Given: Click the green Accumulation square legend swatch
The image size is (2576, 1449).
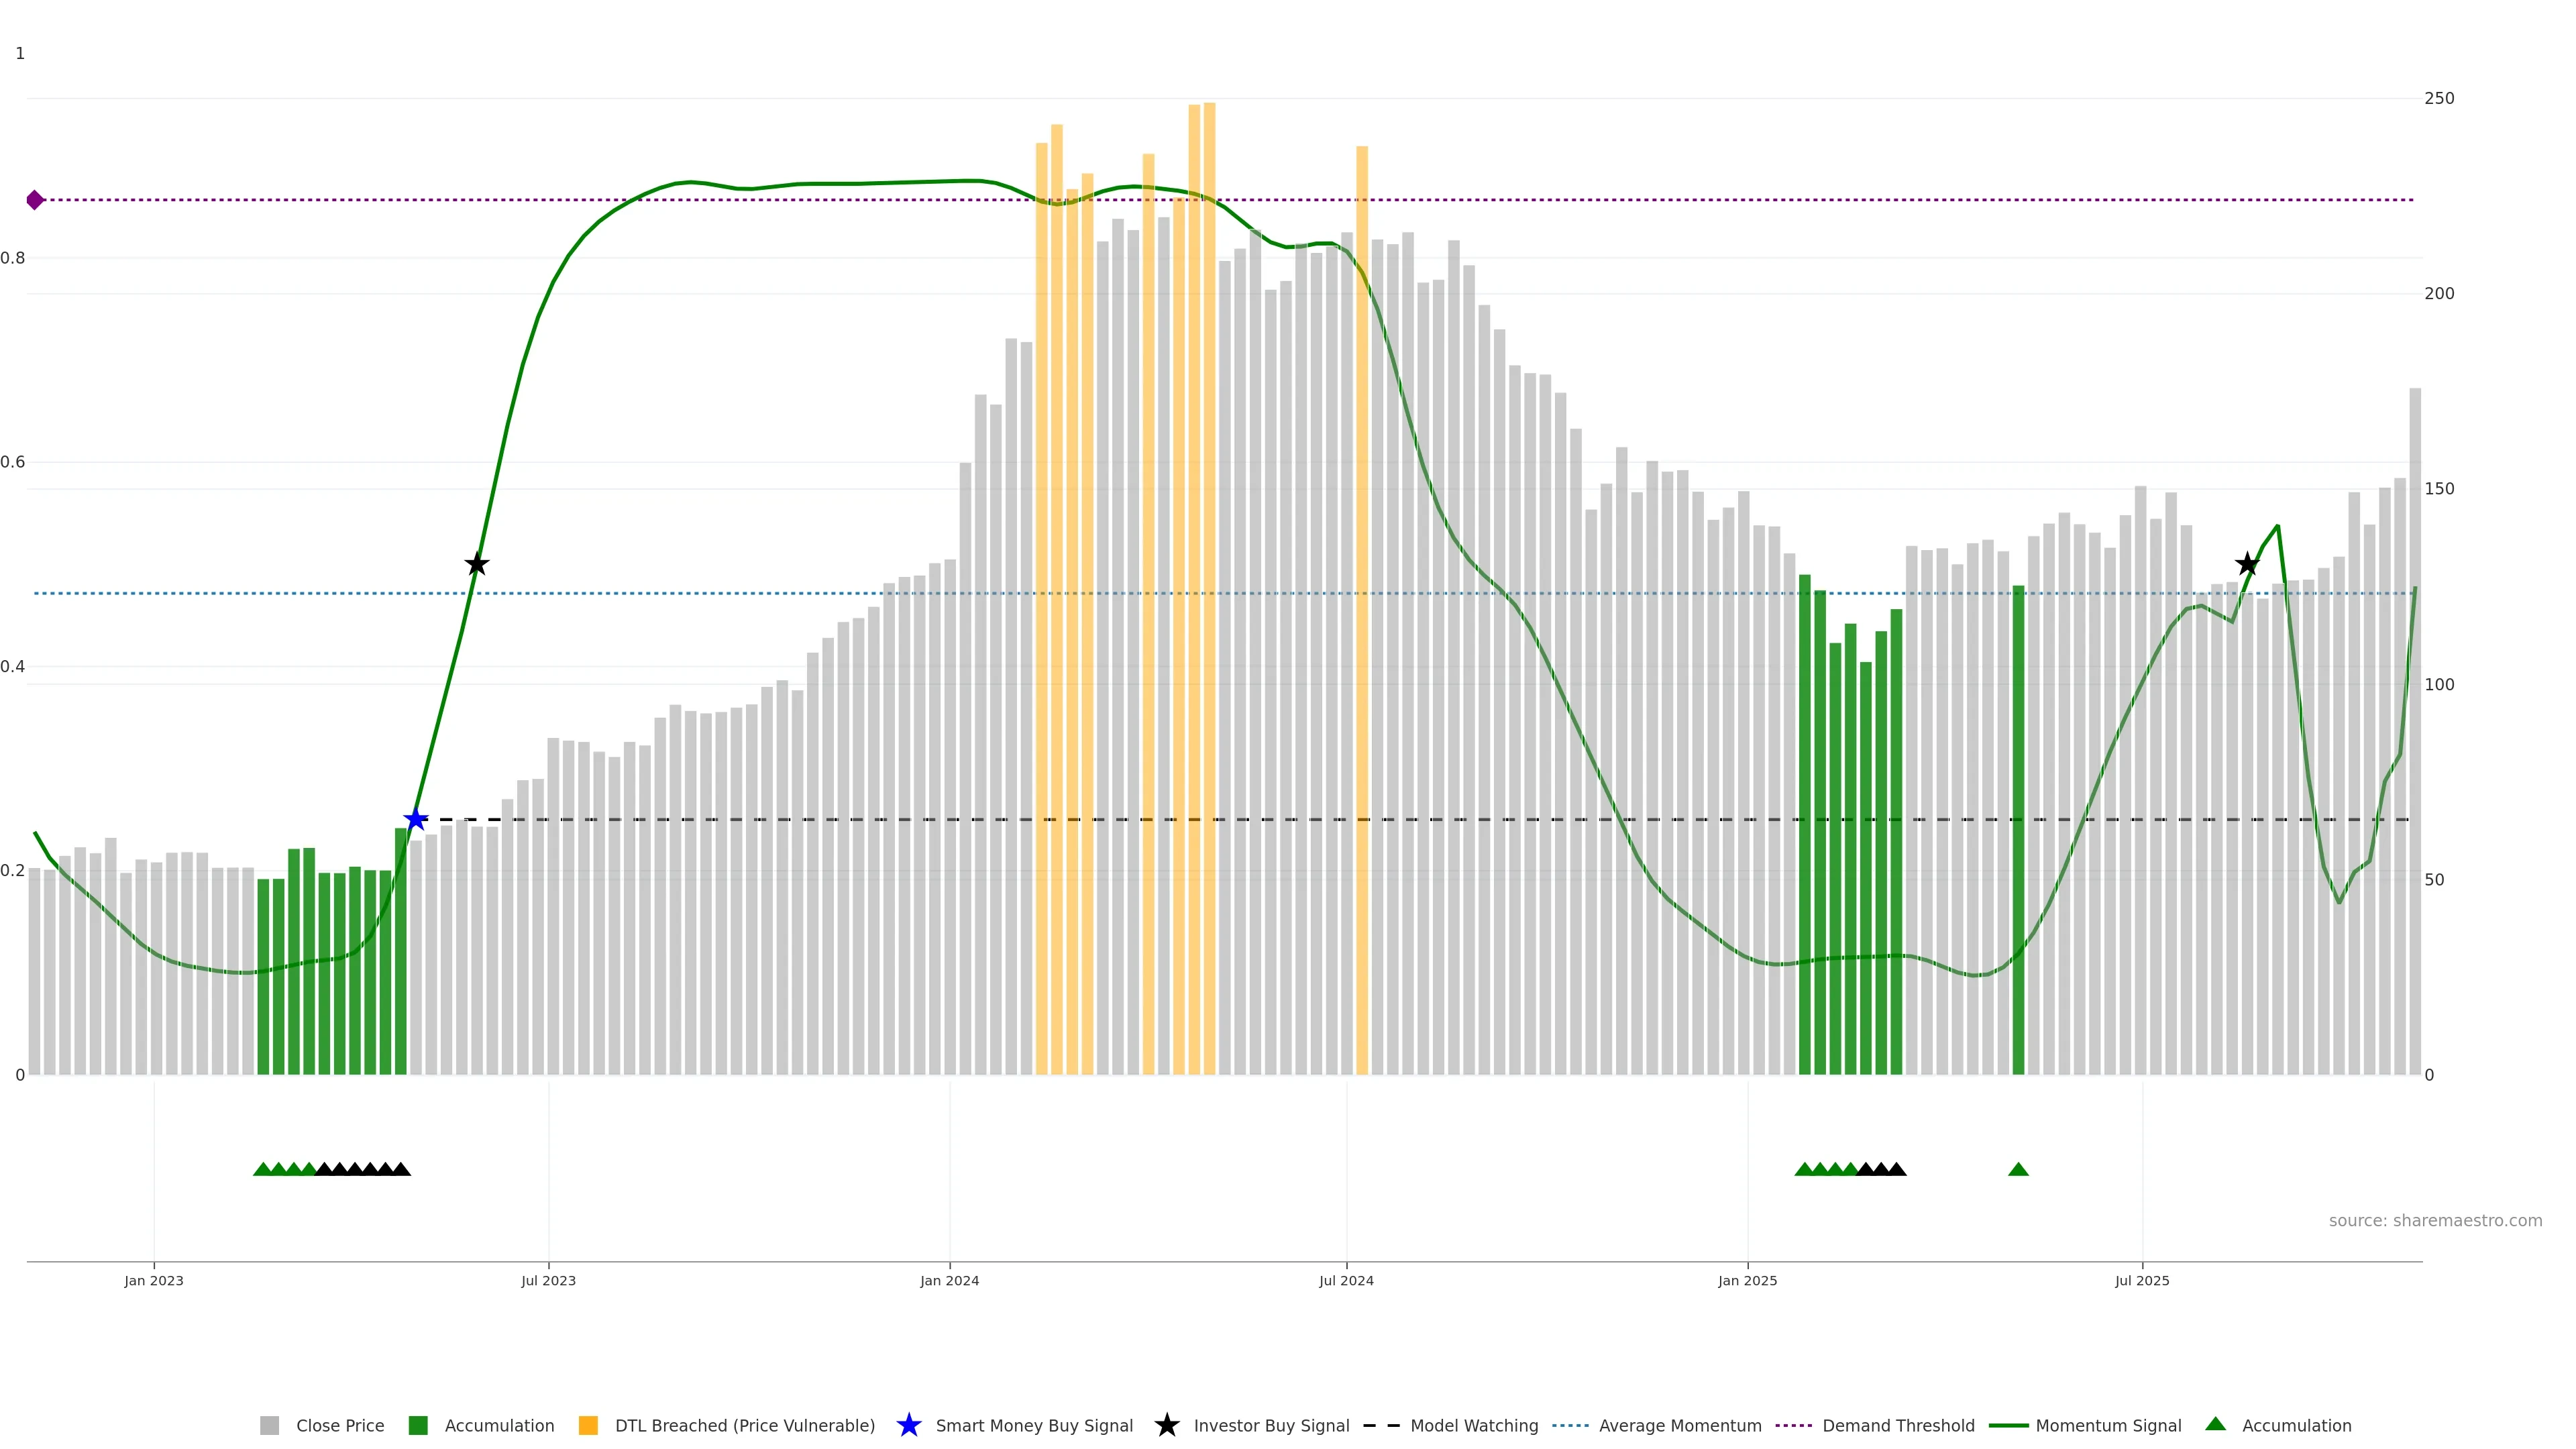Looking at the screenshot, I should click(418, 1426).
